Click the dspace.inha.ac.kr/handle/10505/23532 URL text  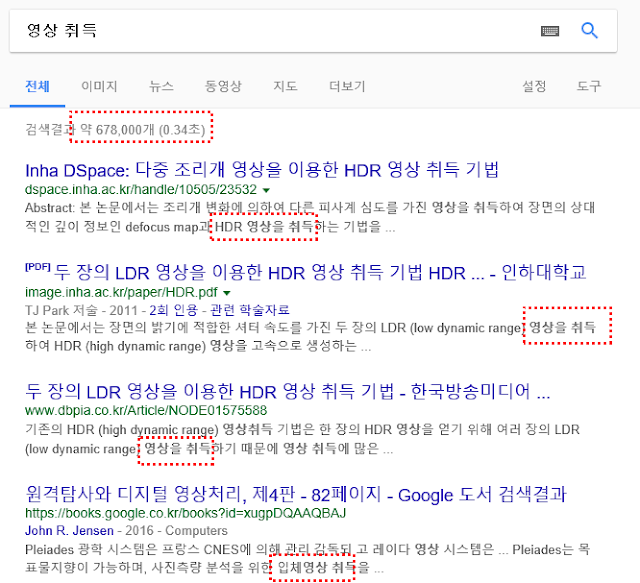(141, 190)
